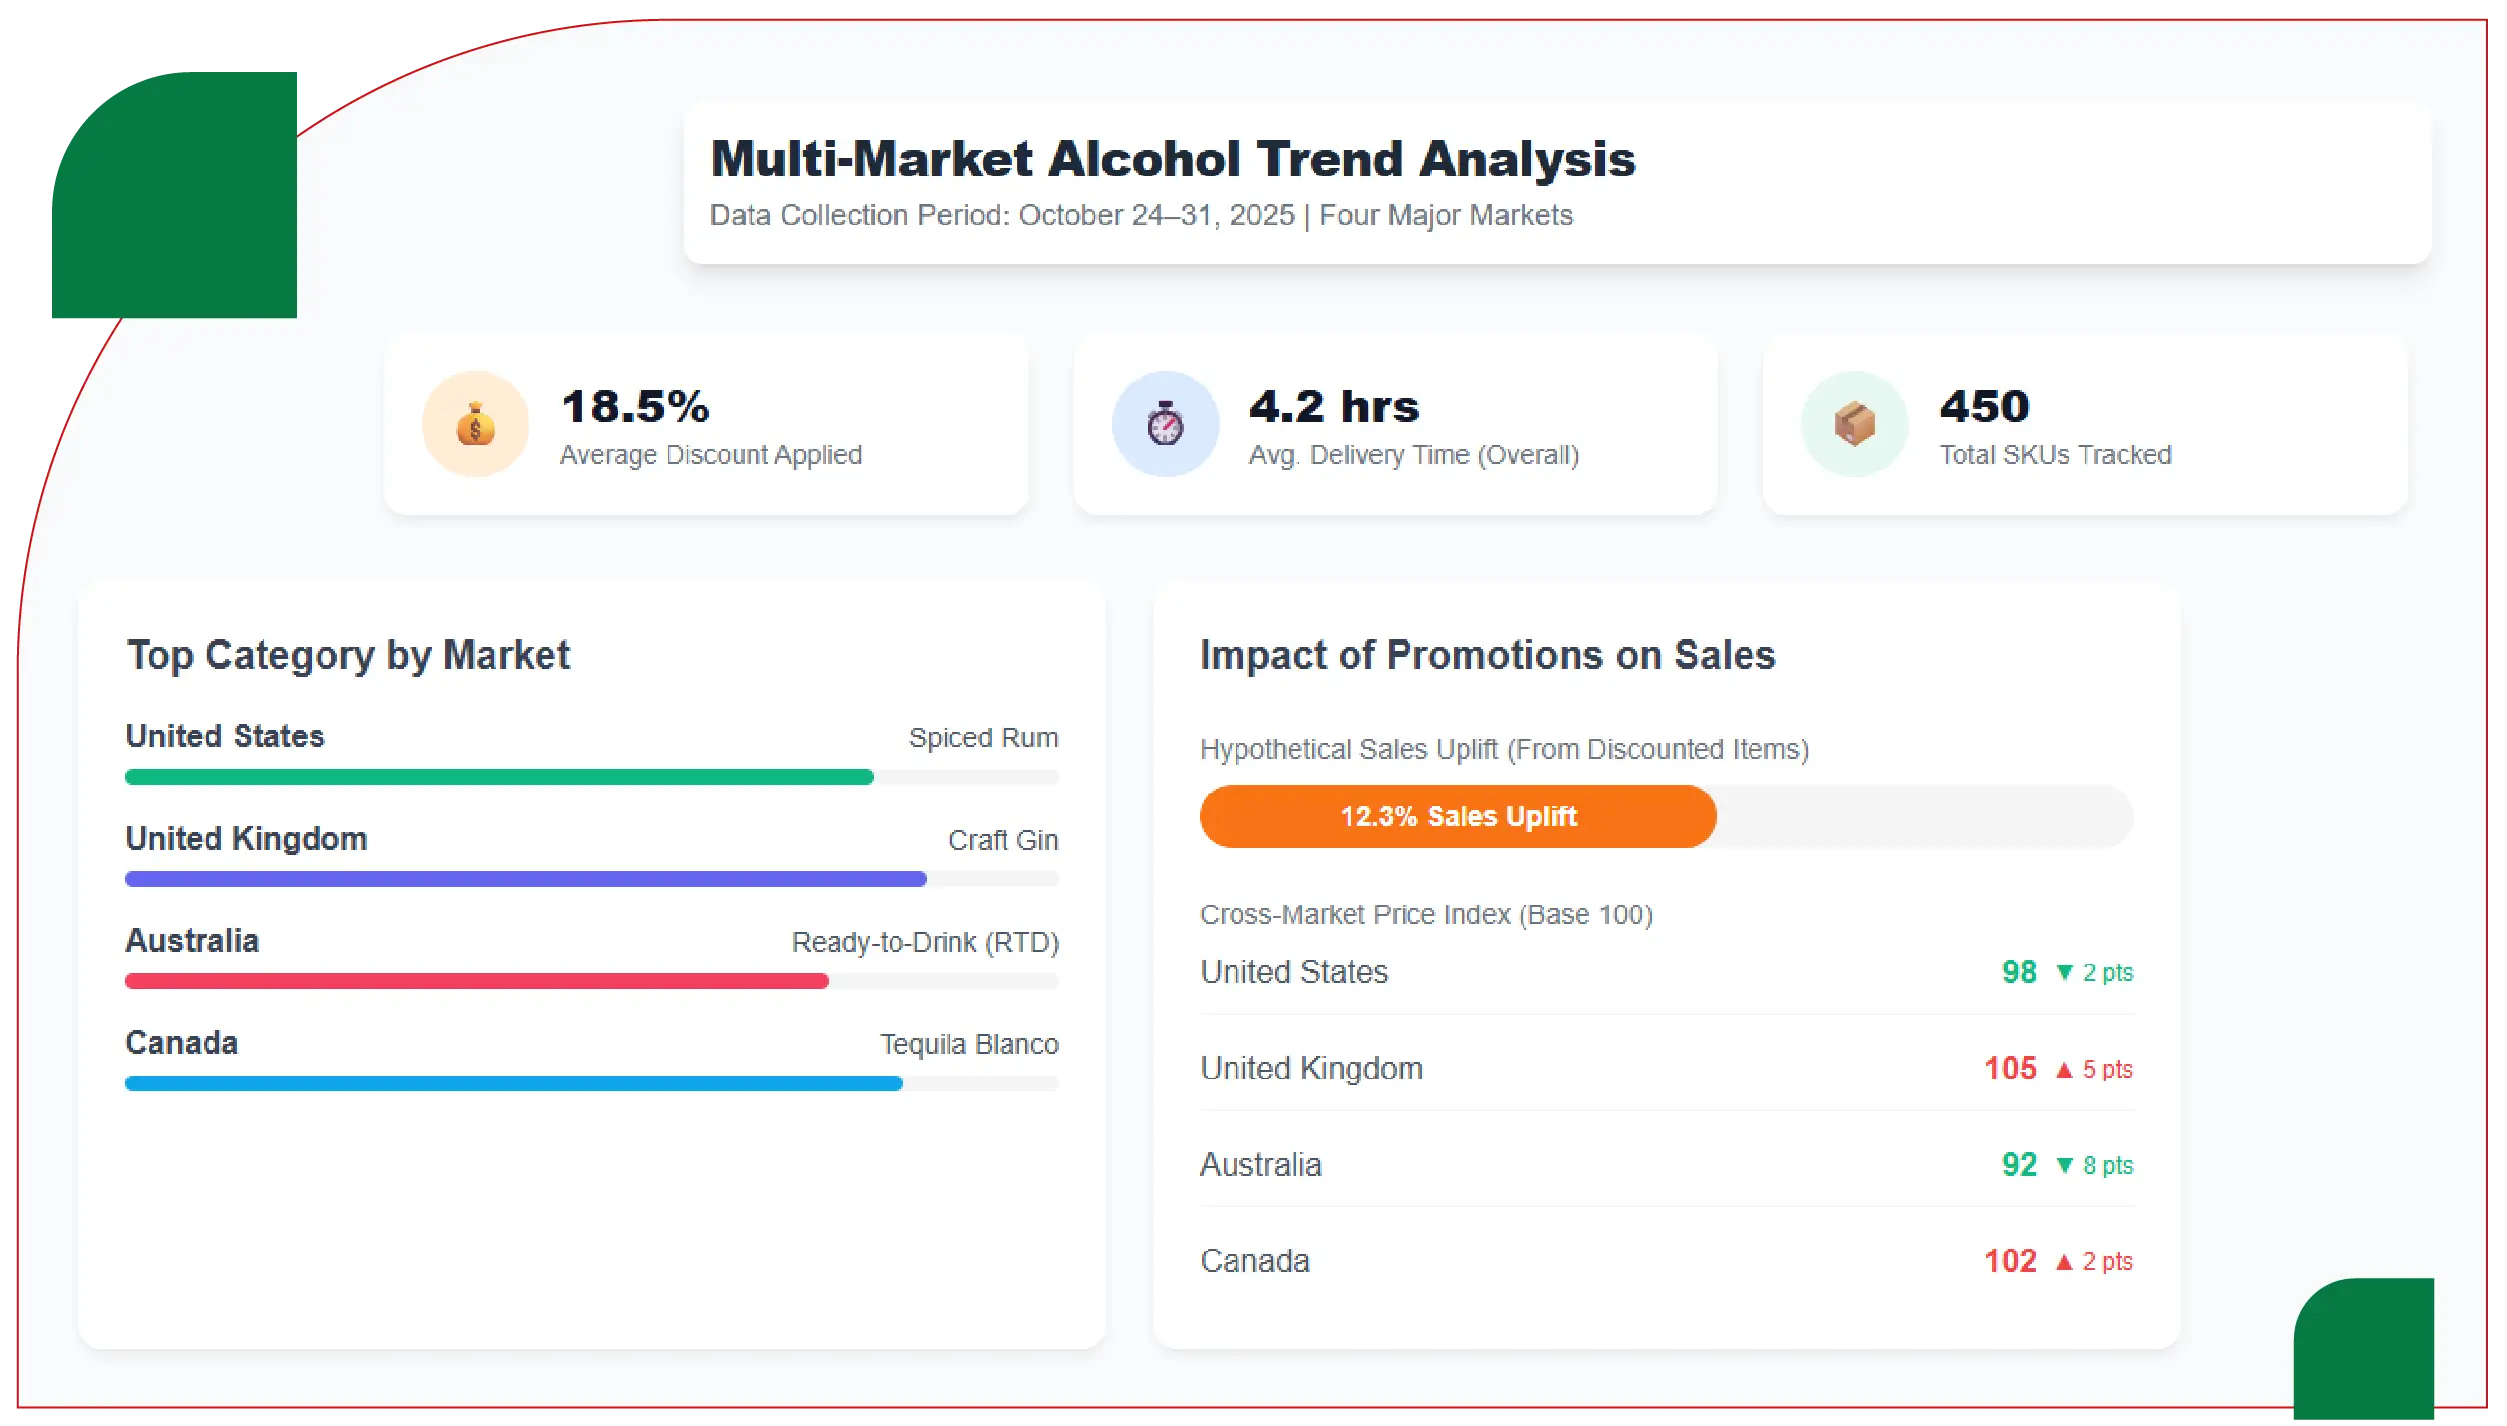This screenshot has height=1426, width=2507.
Task: Click the red Australia category bar
Action: click(476, 981)
